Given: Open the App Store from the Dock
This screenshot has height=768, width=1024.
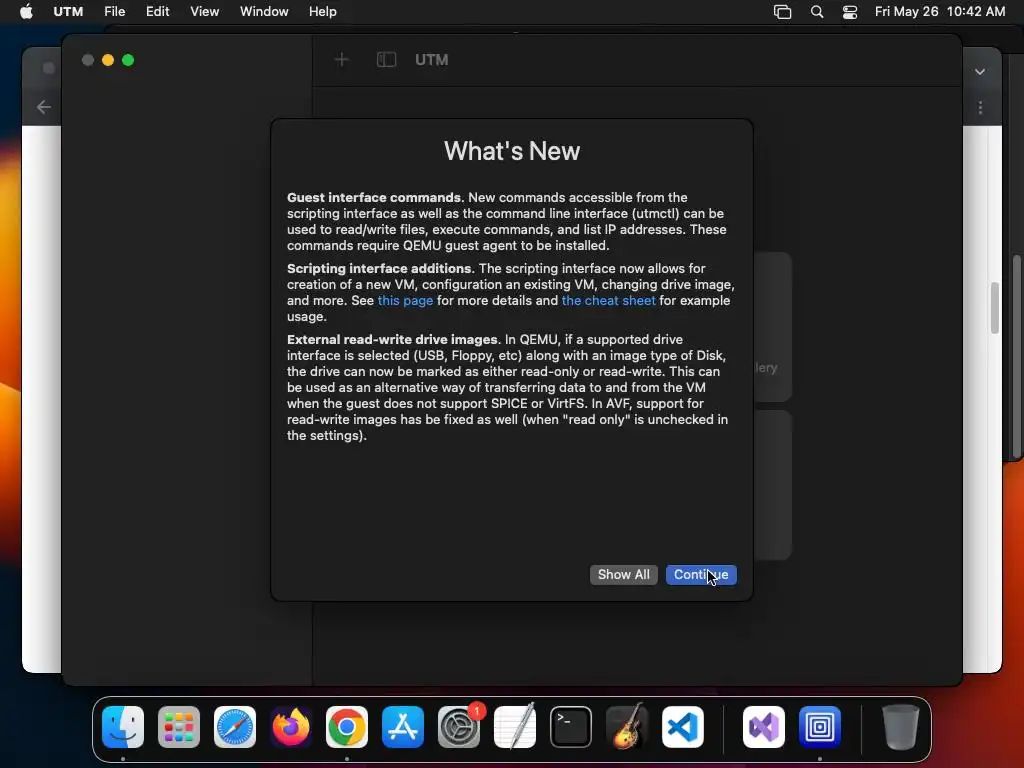Looking at the screenshot, I should coord(403,727).
